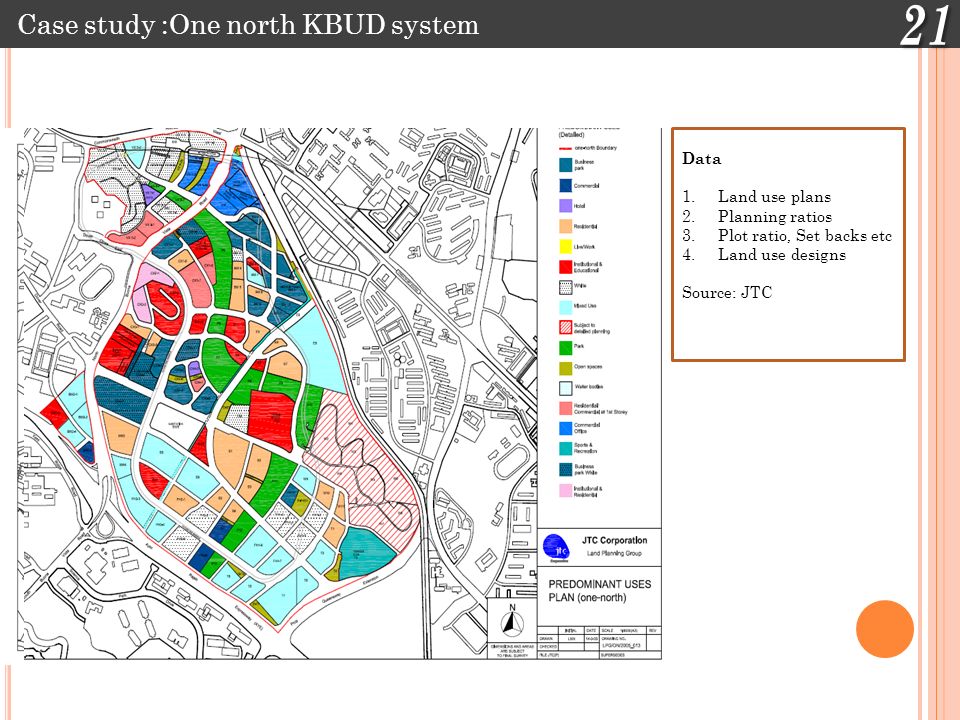Click the hatched Subject to detailed planning swatch
The height and width of the screenshot is (720, 960).
[x=565, y=327]
